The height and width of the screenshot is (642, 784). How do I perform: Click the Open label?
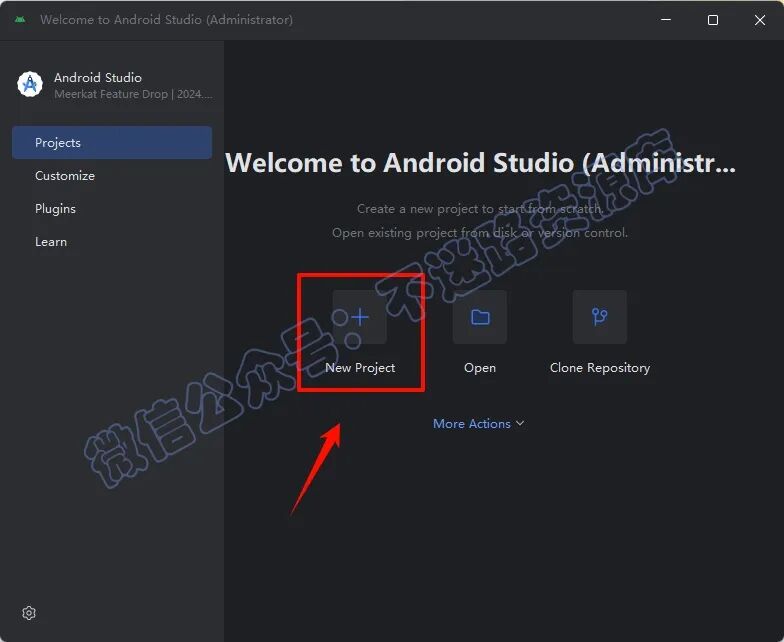coord(480,368)
